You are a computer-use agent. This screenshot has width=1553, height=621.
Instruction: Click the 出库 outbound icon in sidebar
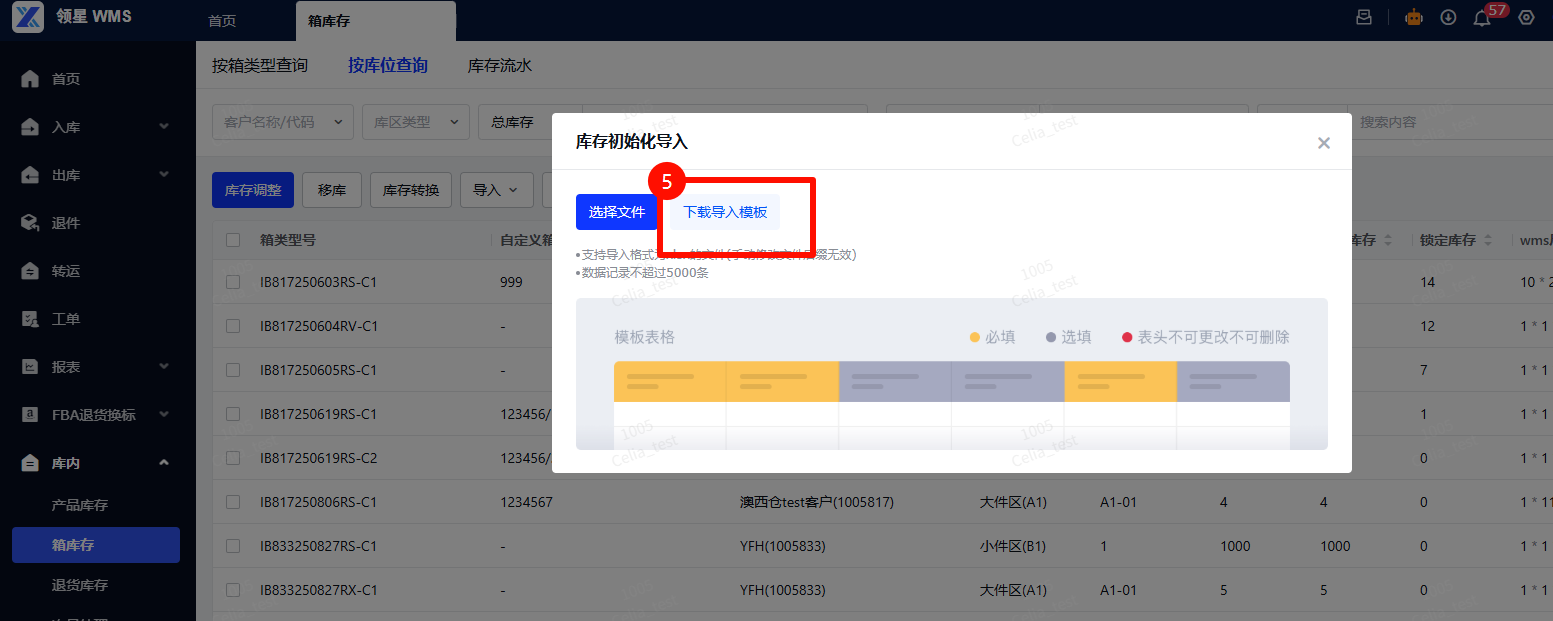pyautogui.click(x=30, y=175)
